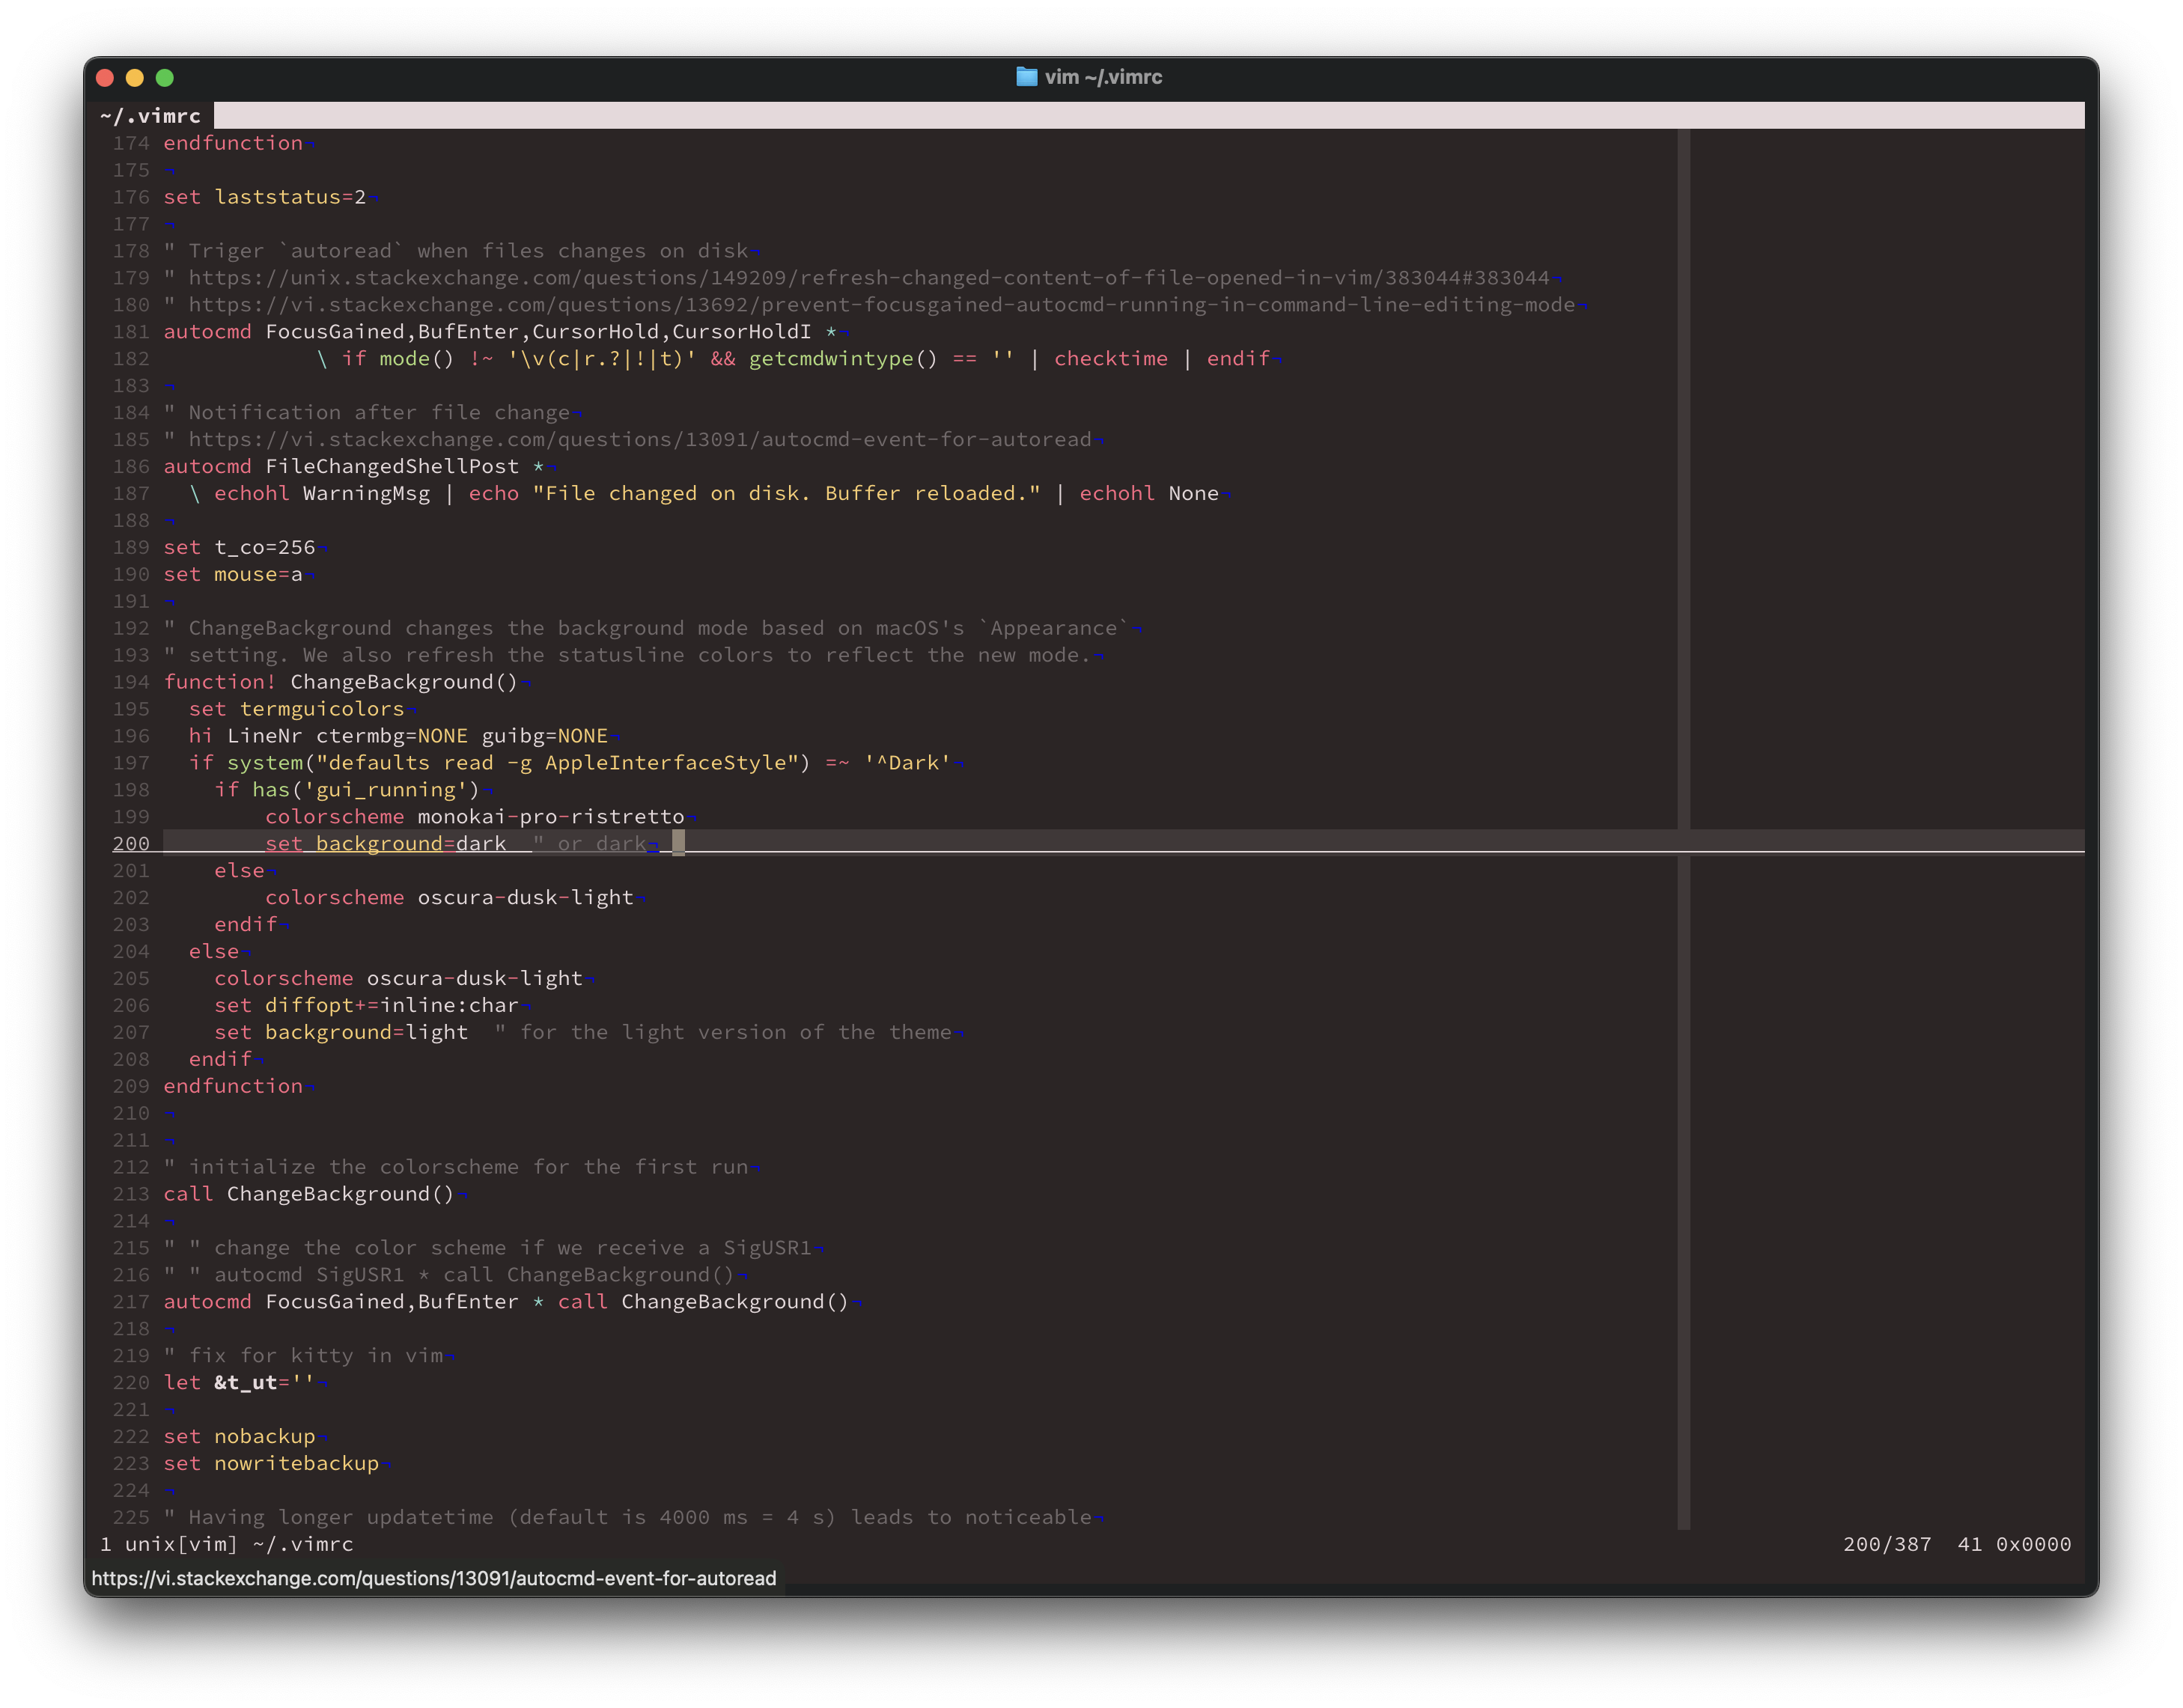Click "has('gui_running')" on line 198

[x=366, y=790]
